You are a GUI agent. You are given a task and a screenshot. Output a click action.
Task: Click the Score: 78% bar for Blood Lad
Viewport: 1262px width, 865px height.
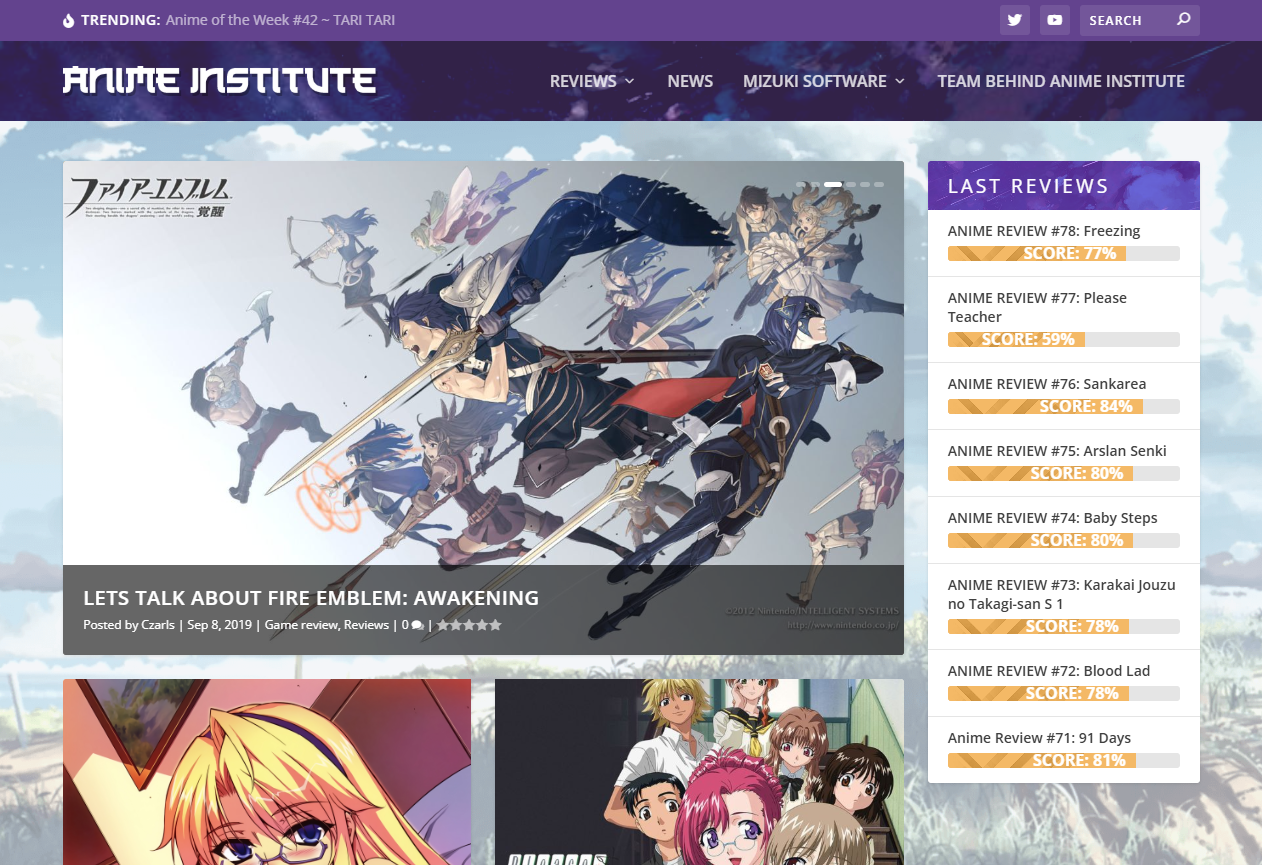(x=1064, y=694)
